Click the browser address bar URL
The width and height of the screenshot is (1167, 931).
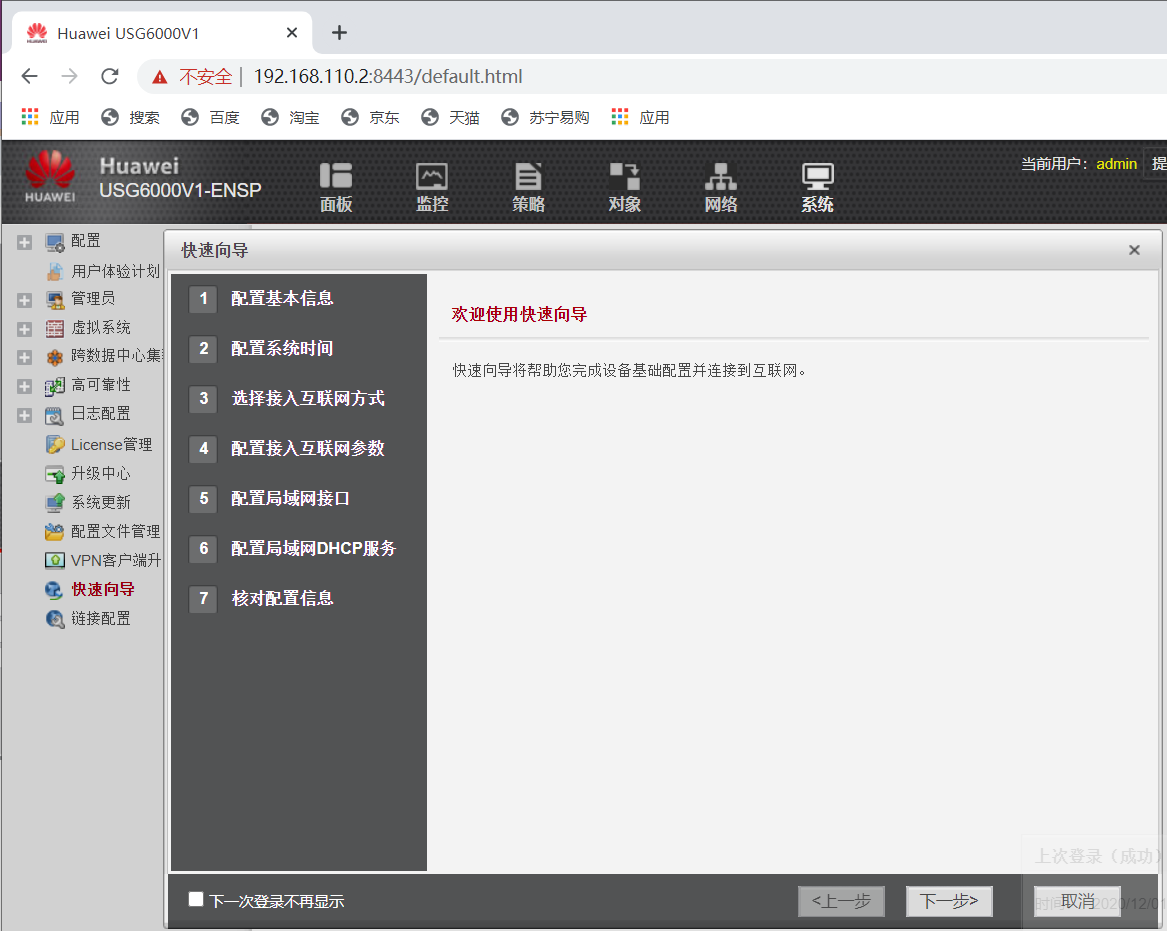click(x=390, y=75)
